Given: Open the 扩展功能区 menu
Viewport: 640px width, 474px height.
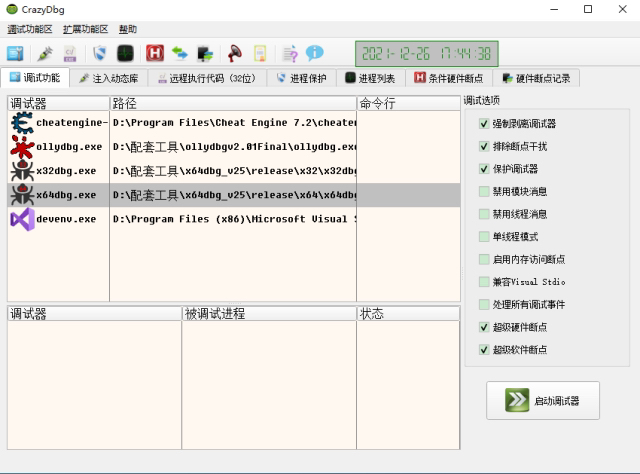Looking at the screenshot, I should pyautogui.click(x=85, y=29).
